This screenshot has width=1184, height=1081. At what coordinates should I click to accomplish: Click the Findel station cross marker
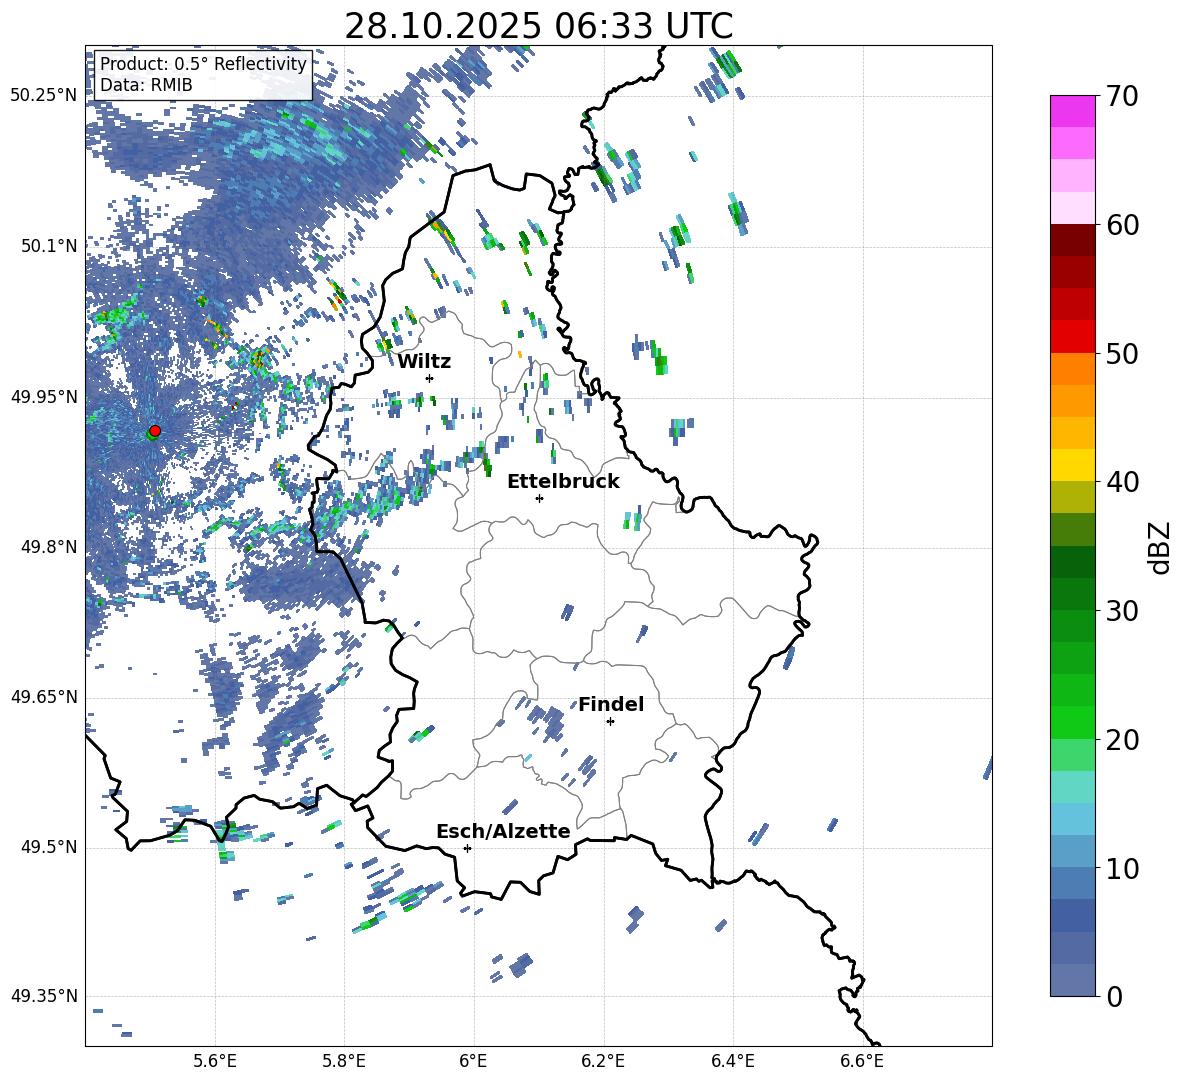[x=610, y=722]
